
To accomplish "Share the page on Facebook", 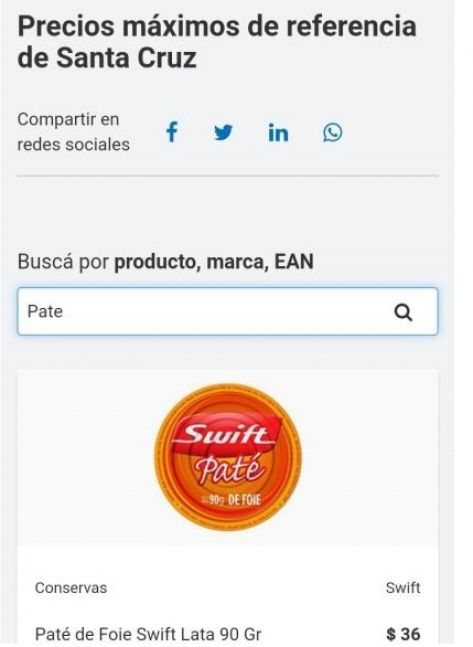I will point(172,132).
